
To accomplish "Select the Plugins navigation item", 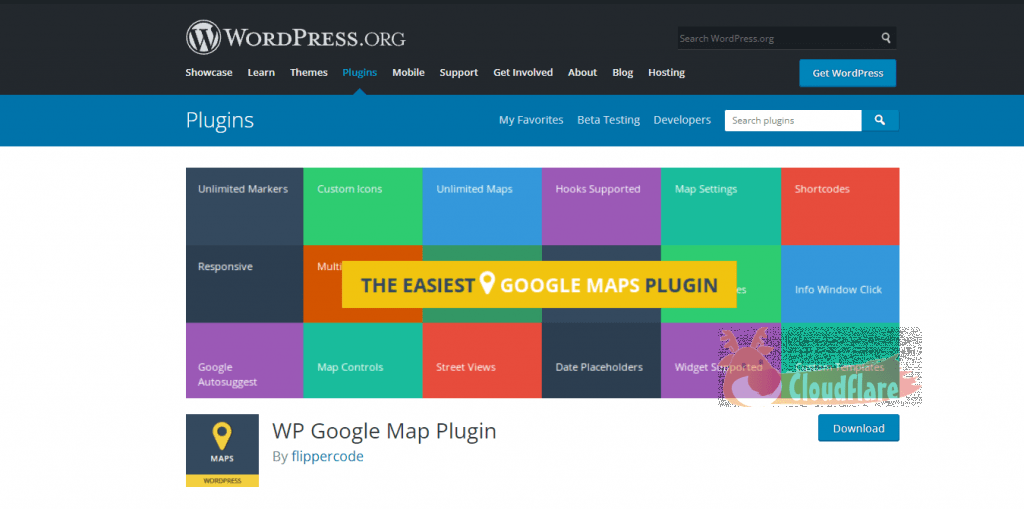I will pos(360,73).
